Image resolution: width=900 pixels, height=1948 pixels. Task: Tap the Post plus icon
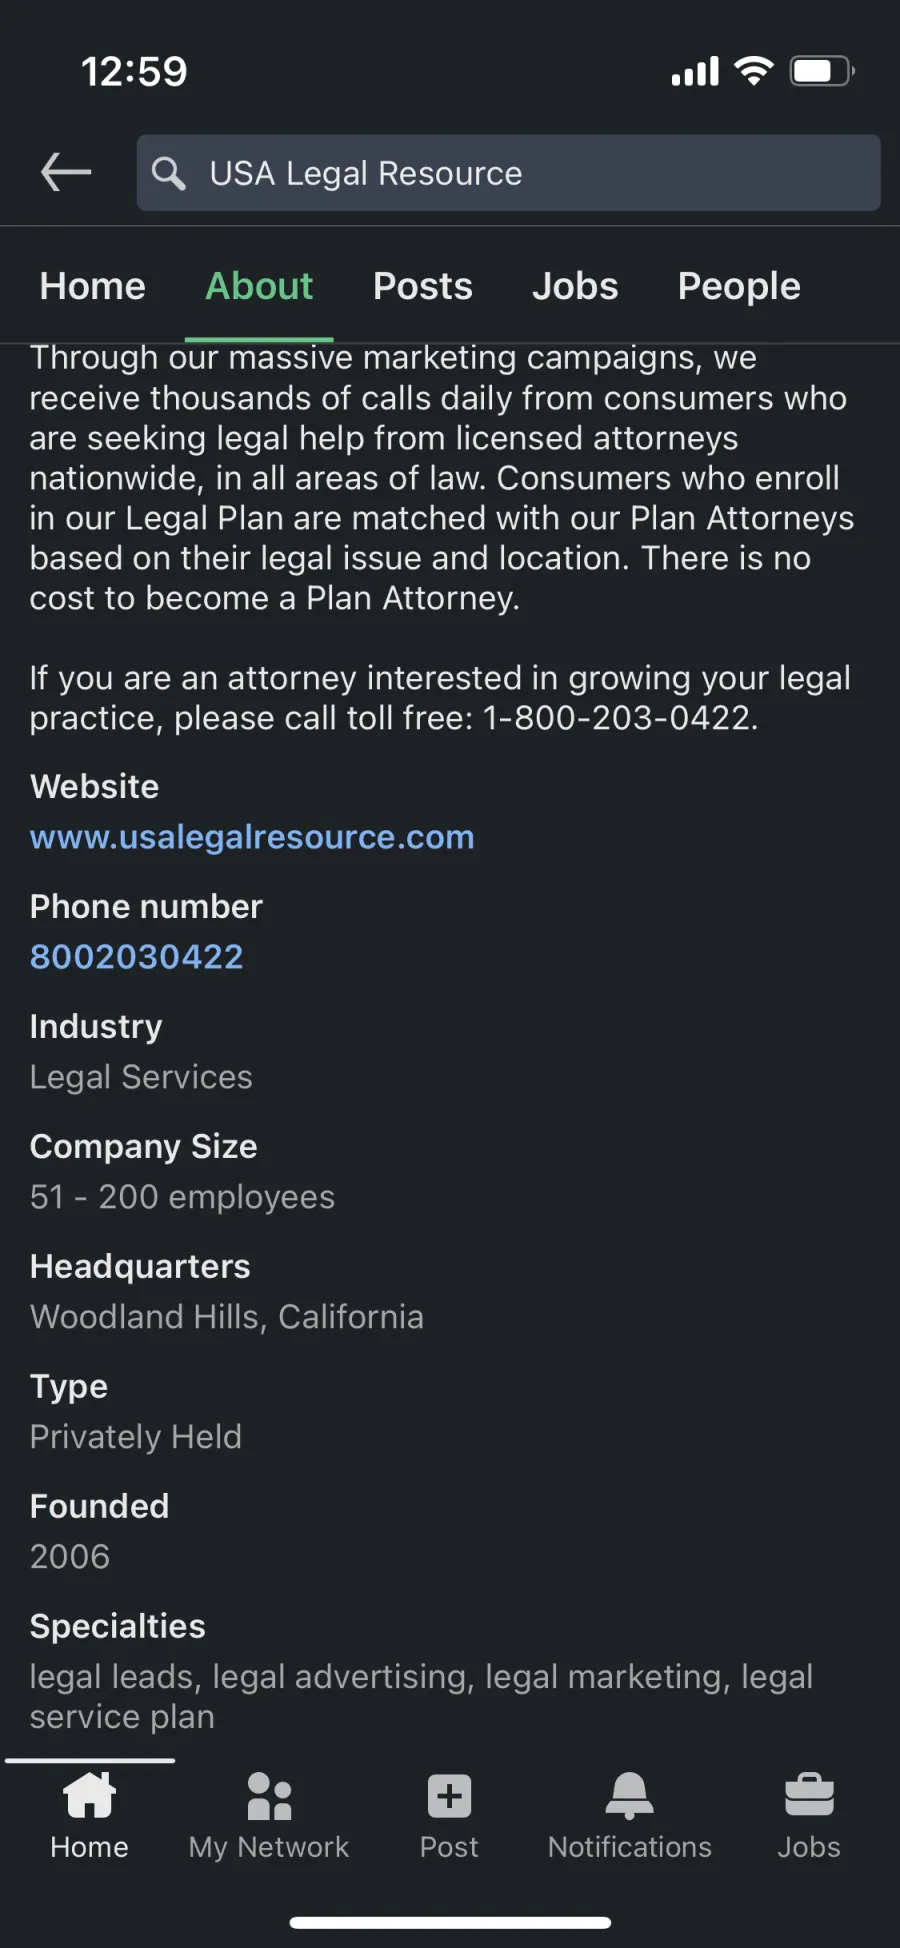[449, 1796]
